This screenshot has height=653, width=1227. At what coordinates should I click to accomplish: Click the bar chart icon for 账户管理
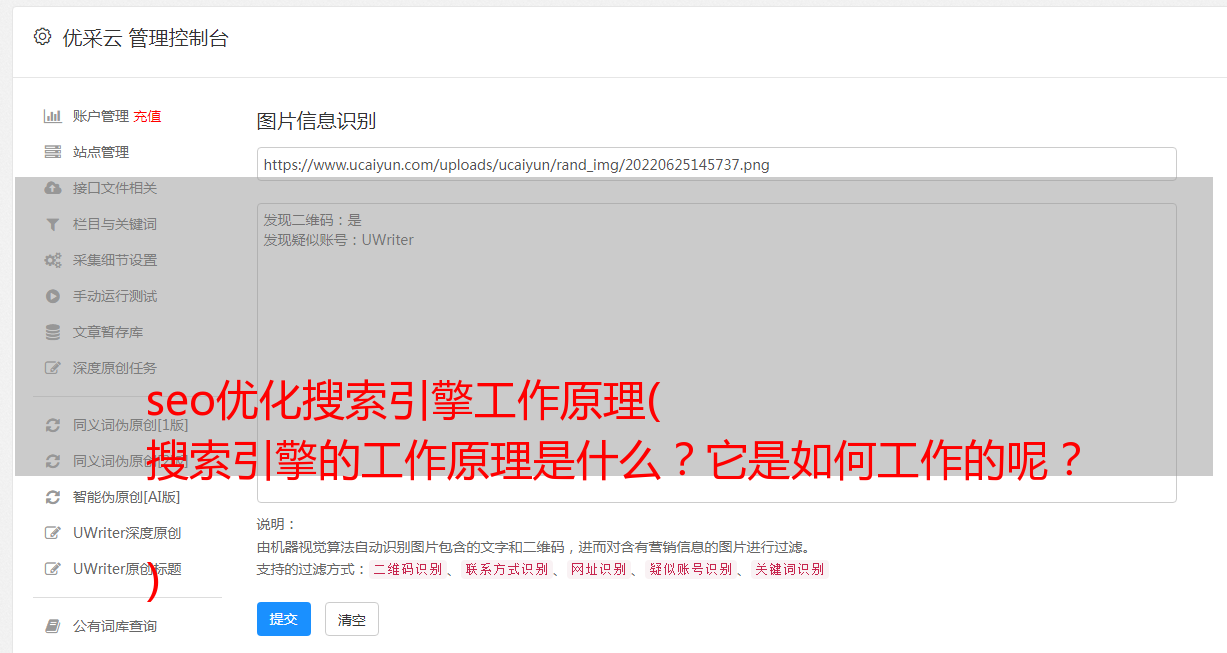[x=53, y=116]
